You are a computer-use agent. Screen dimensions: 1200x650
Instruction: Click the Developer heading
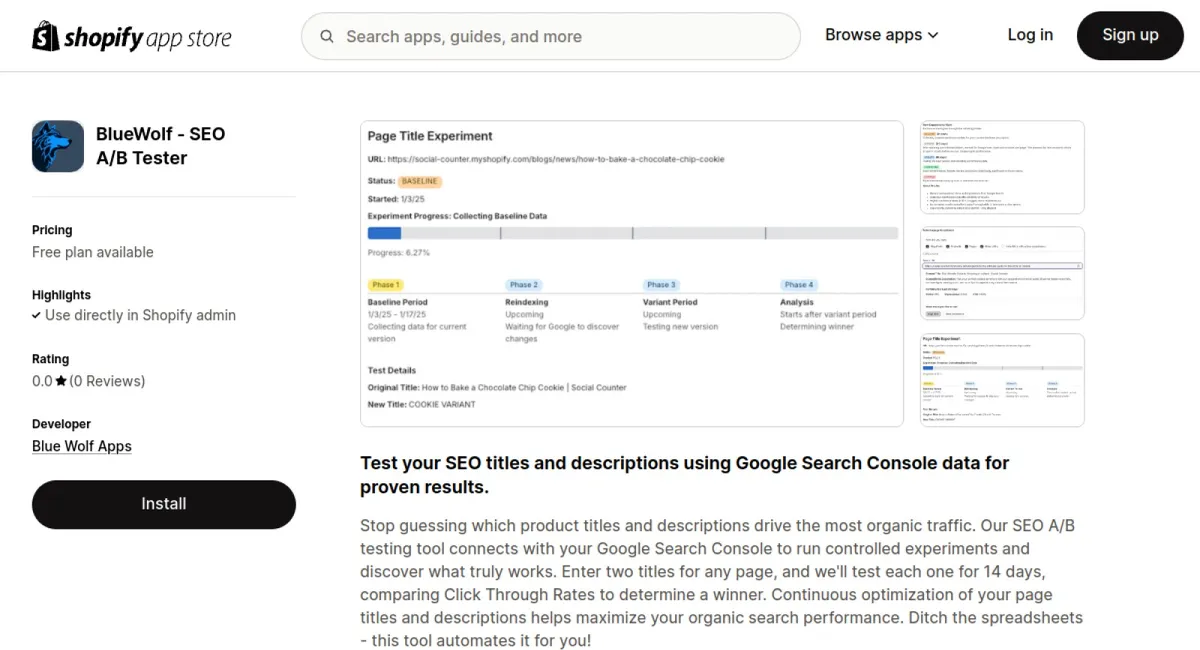(61, 424)
